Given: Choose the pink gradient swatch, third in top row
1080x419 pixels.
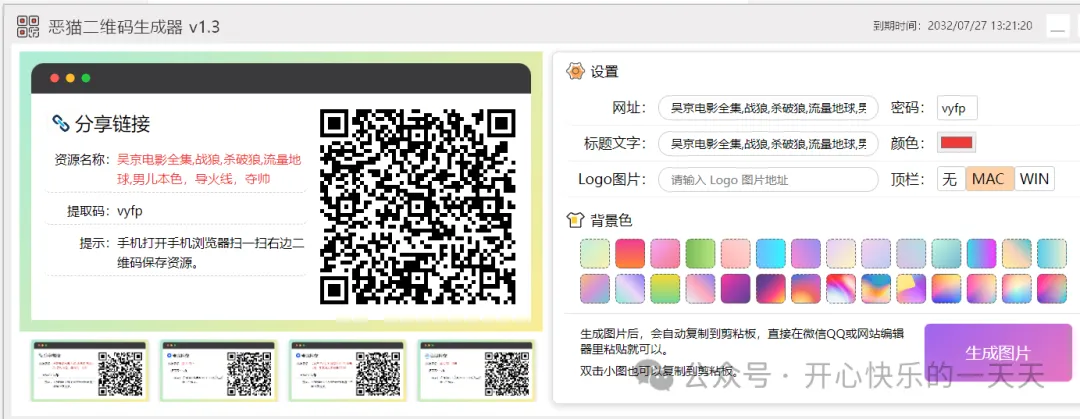Looking at the screenshot, I should tap(665, 253).
